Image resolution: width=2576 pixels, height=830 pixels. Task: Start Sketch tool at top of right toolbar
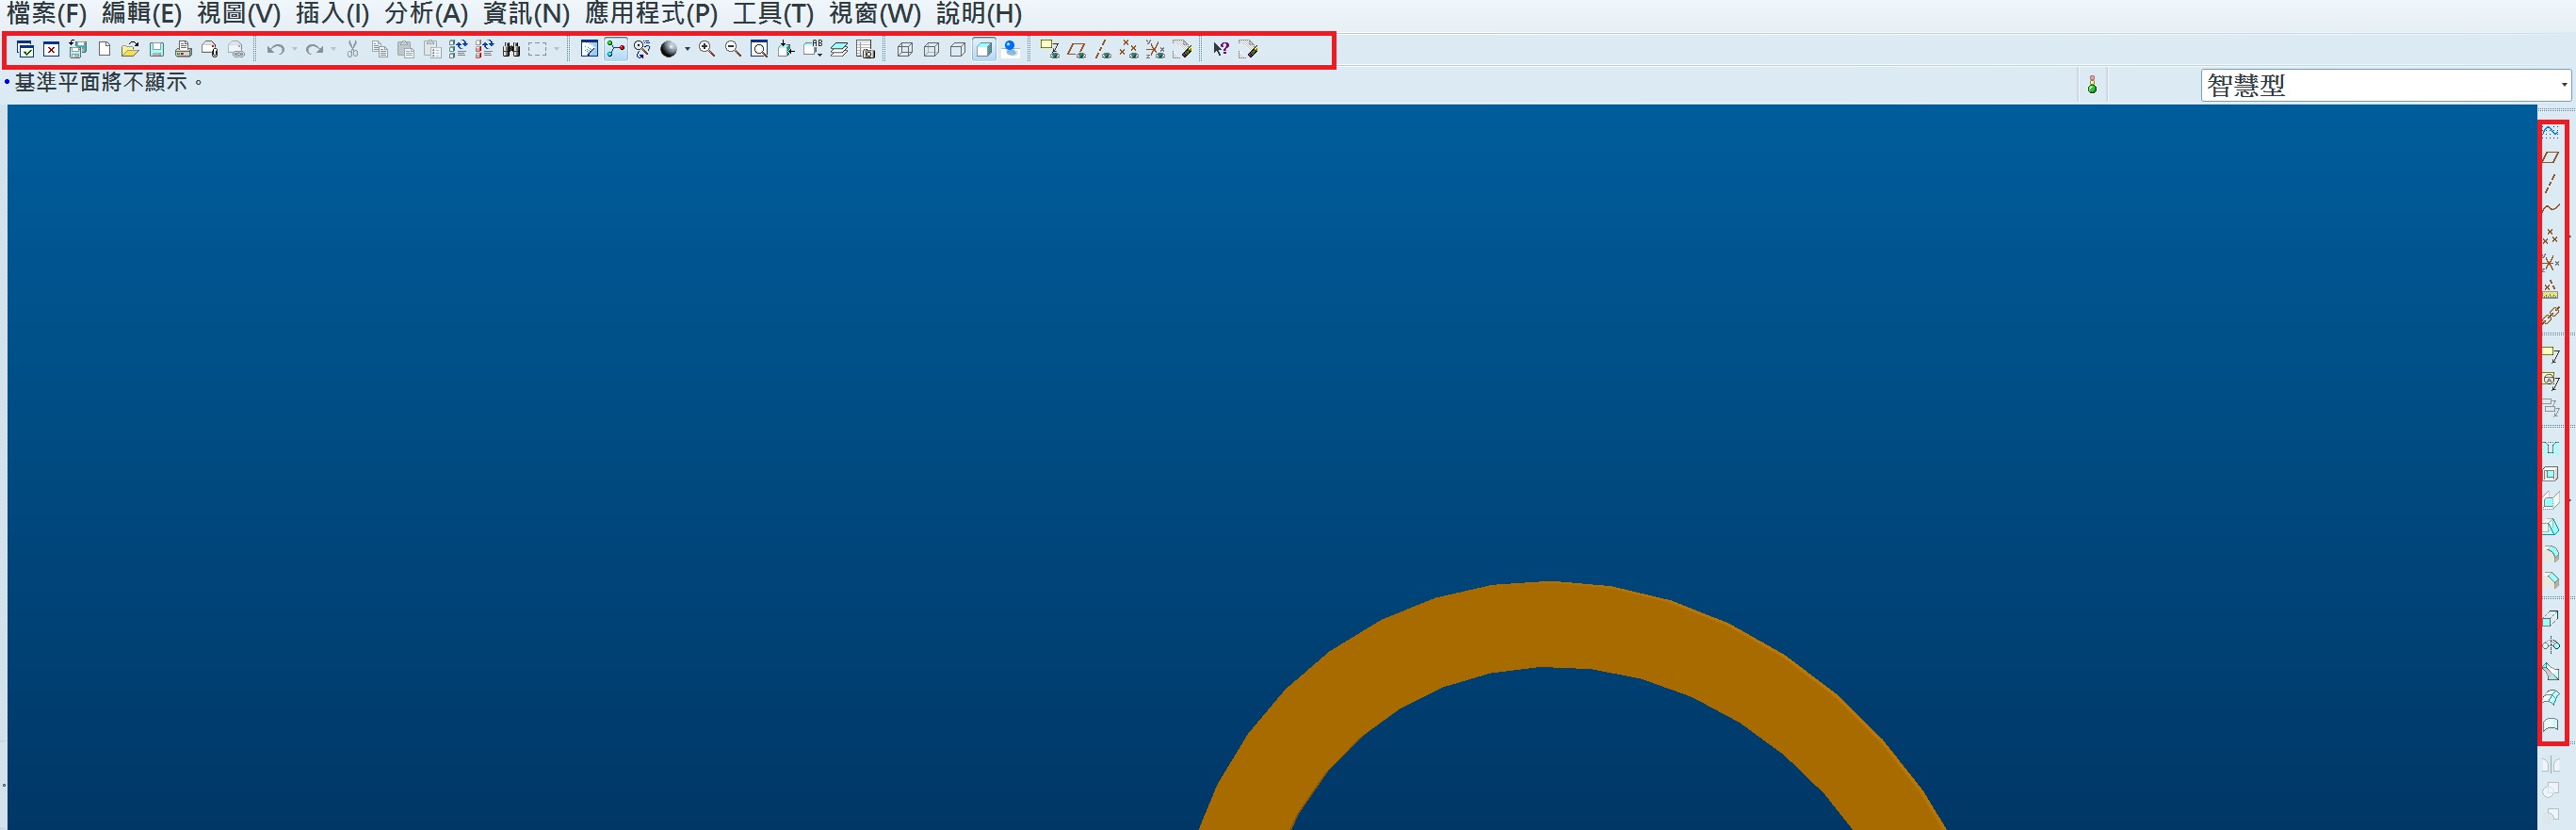point(2551,131)
